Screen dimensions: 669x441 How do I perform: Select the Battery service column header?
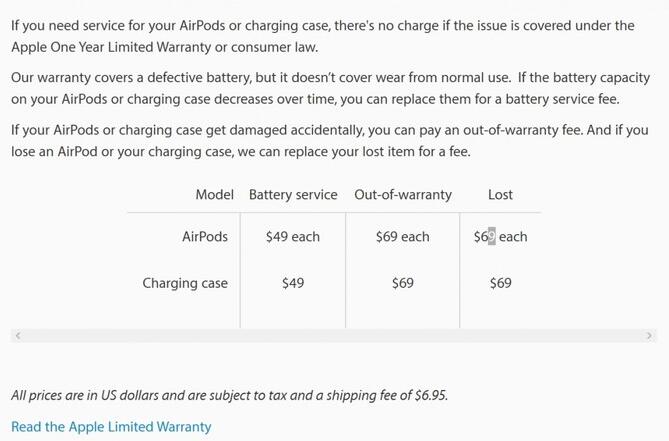(293, 194)
